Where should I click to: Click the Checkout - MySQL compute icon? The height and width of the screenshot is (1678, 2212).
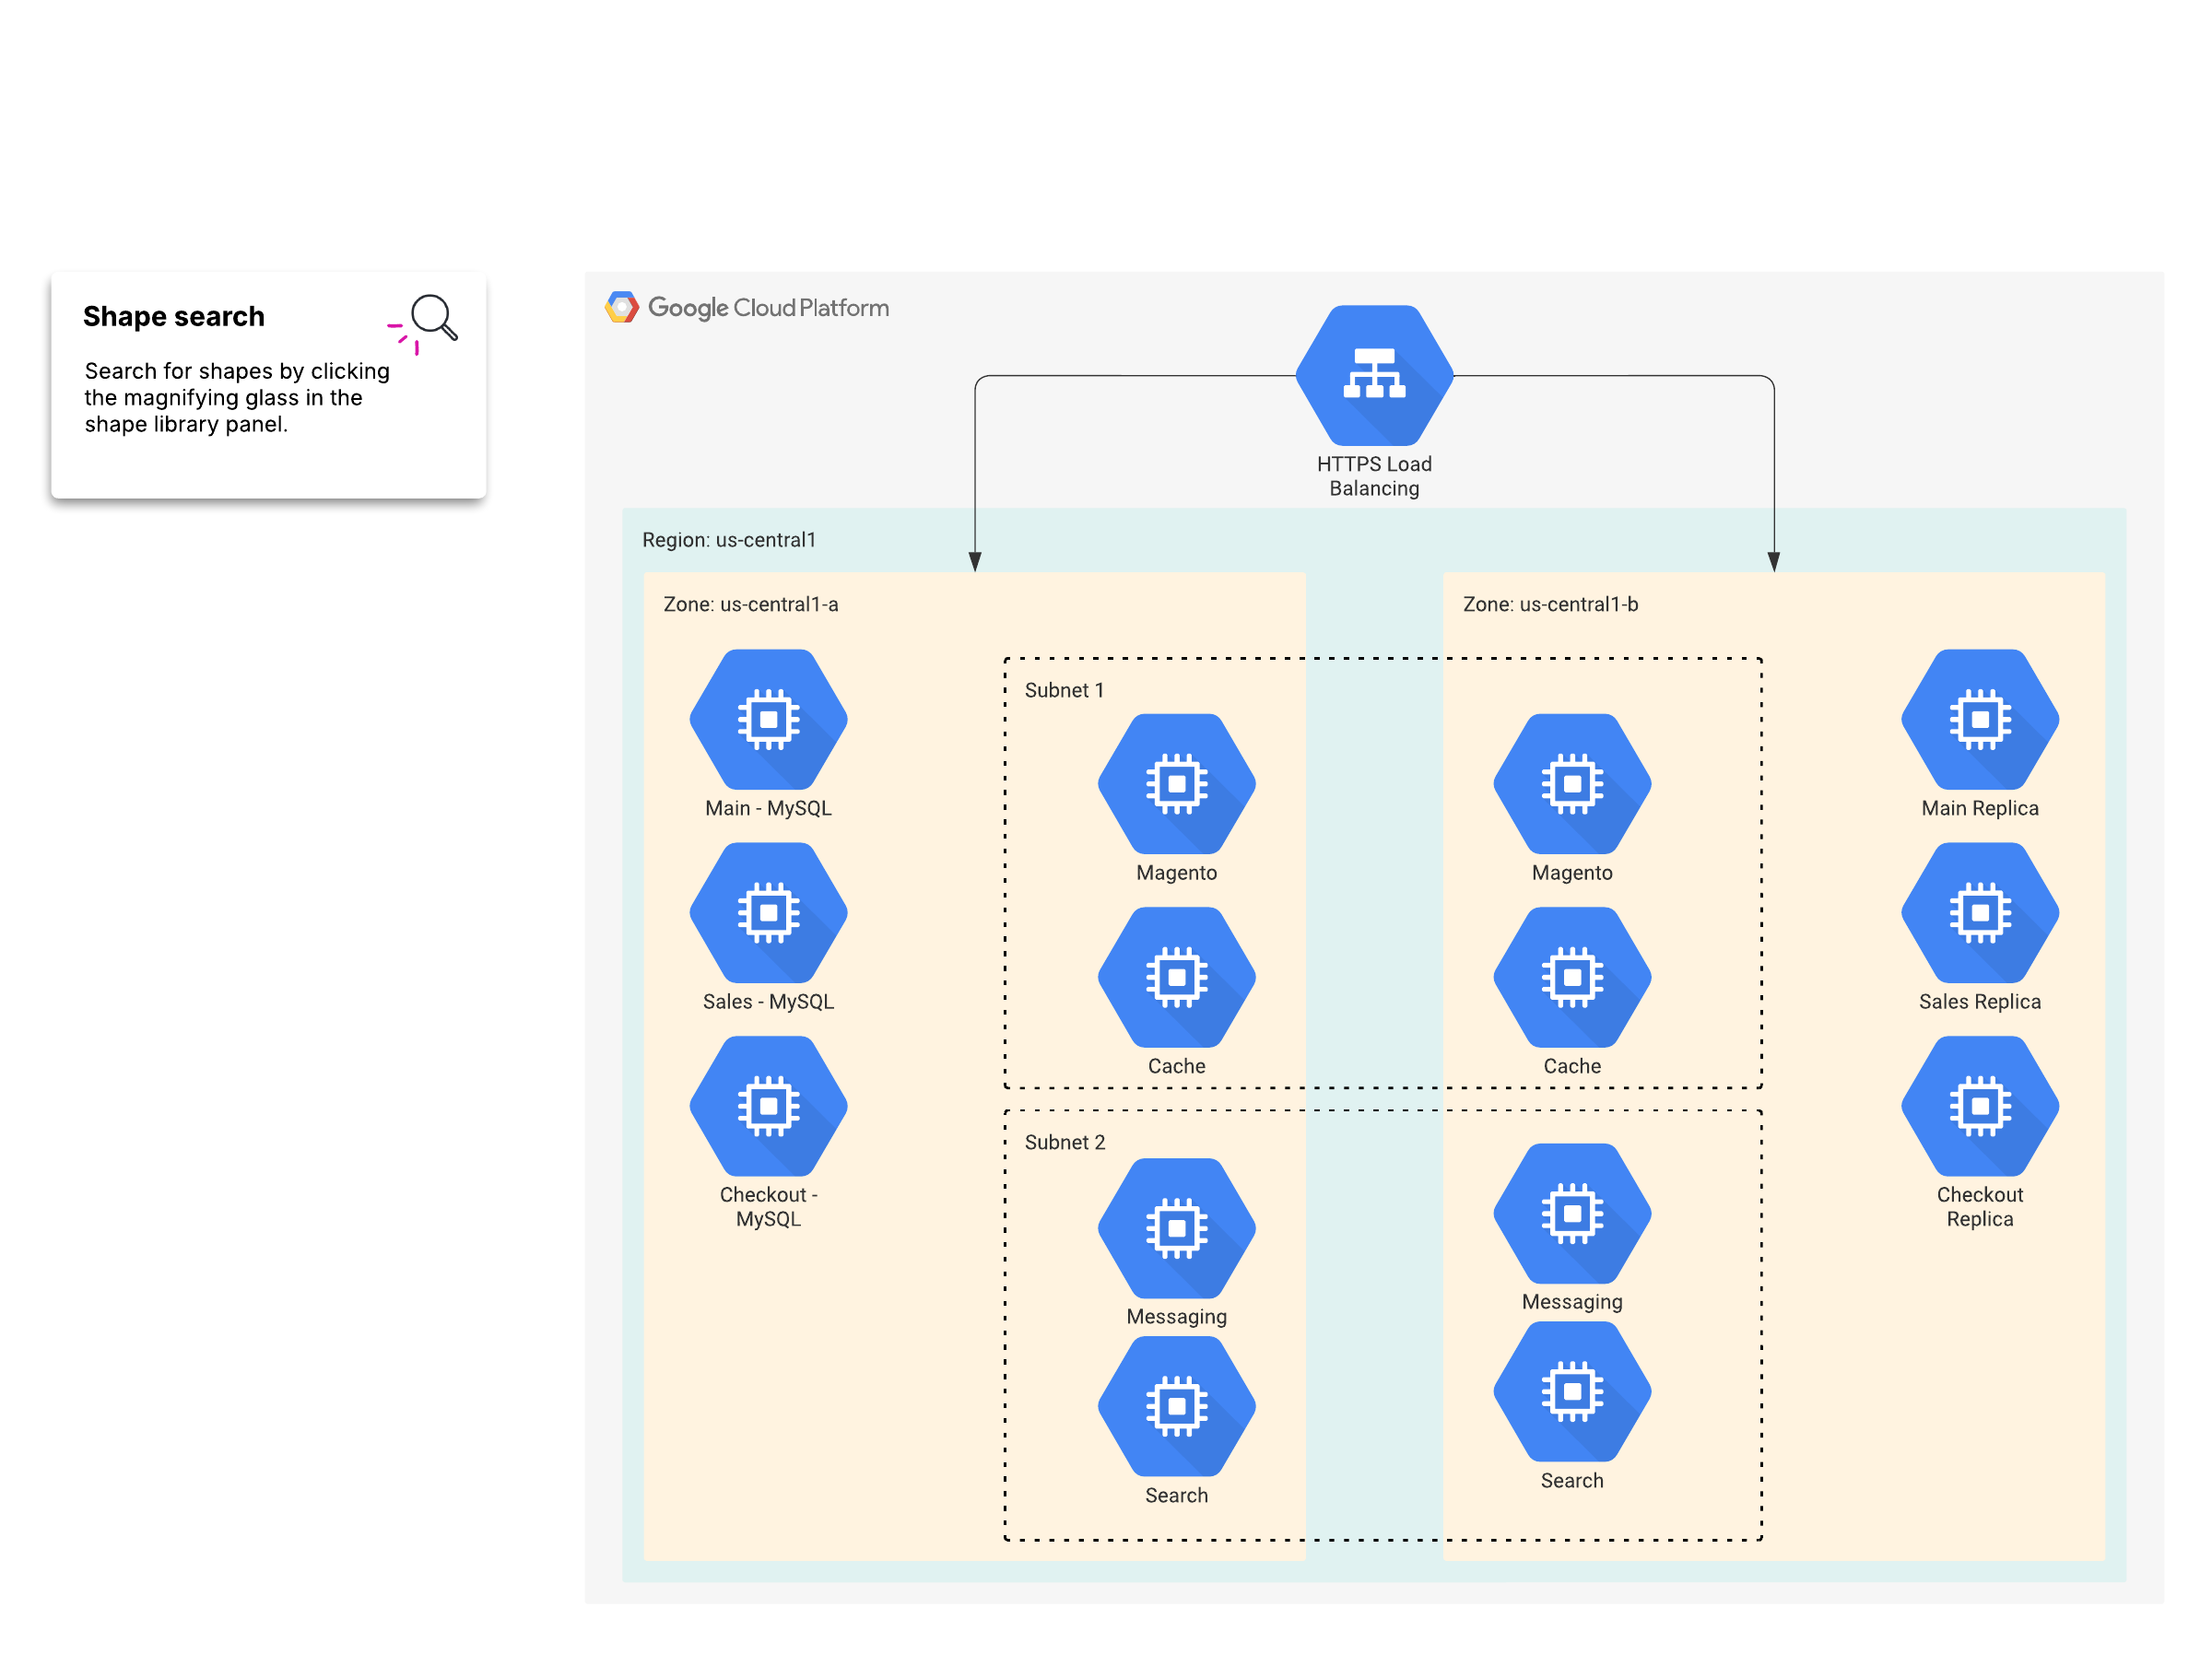[x=768, y=1105]
